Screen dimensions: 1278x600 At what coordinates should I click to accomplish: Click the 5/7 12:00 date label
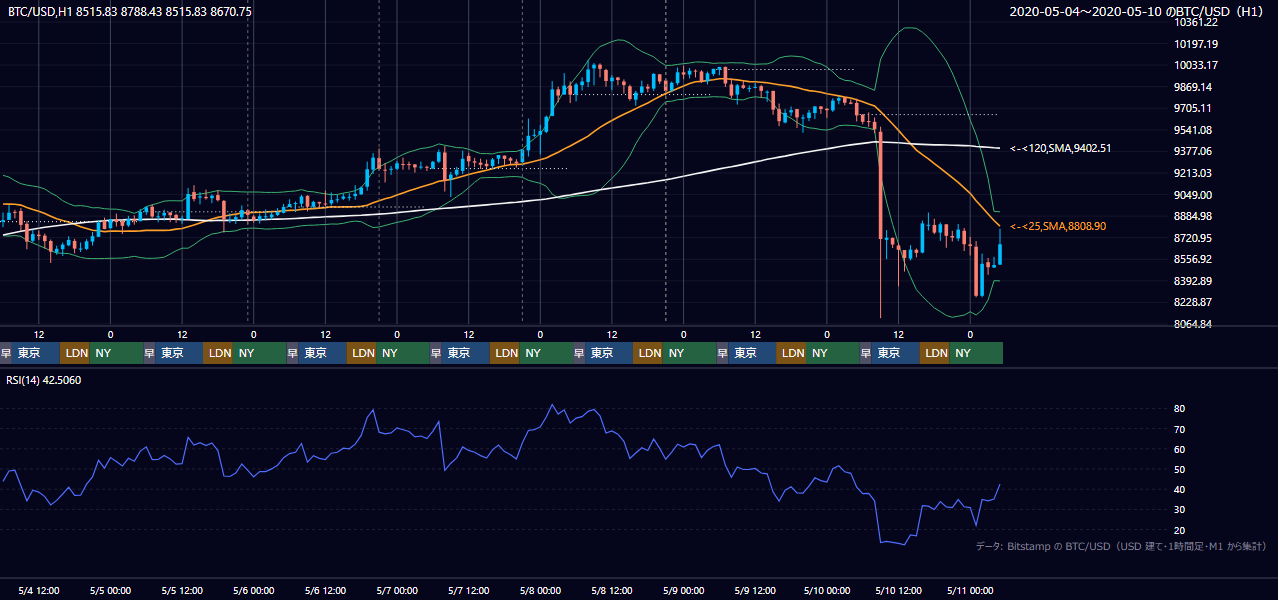(x=468, y=590)
